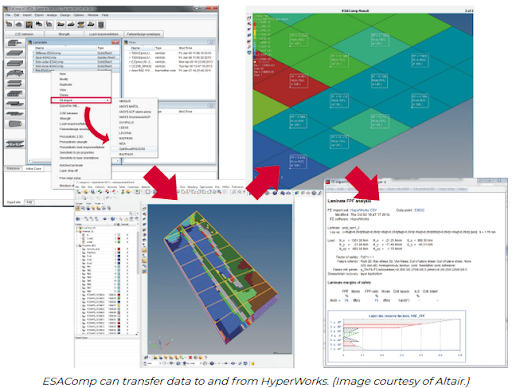Select the Duplicate context menu entry
The image size is (512, 388).
66,84
